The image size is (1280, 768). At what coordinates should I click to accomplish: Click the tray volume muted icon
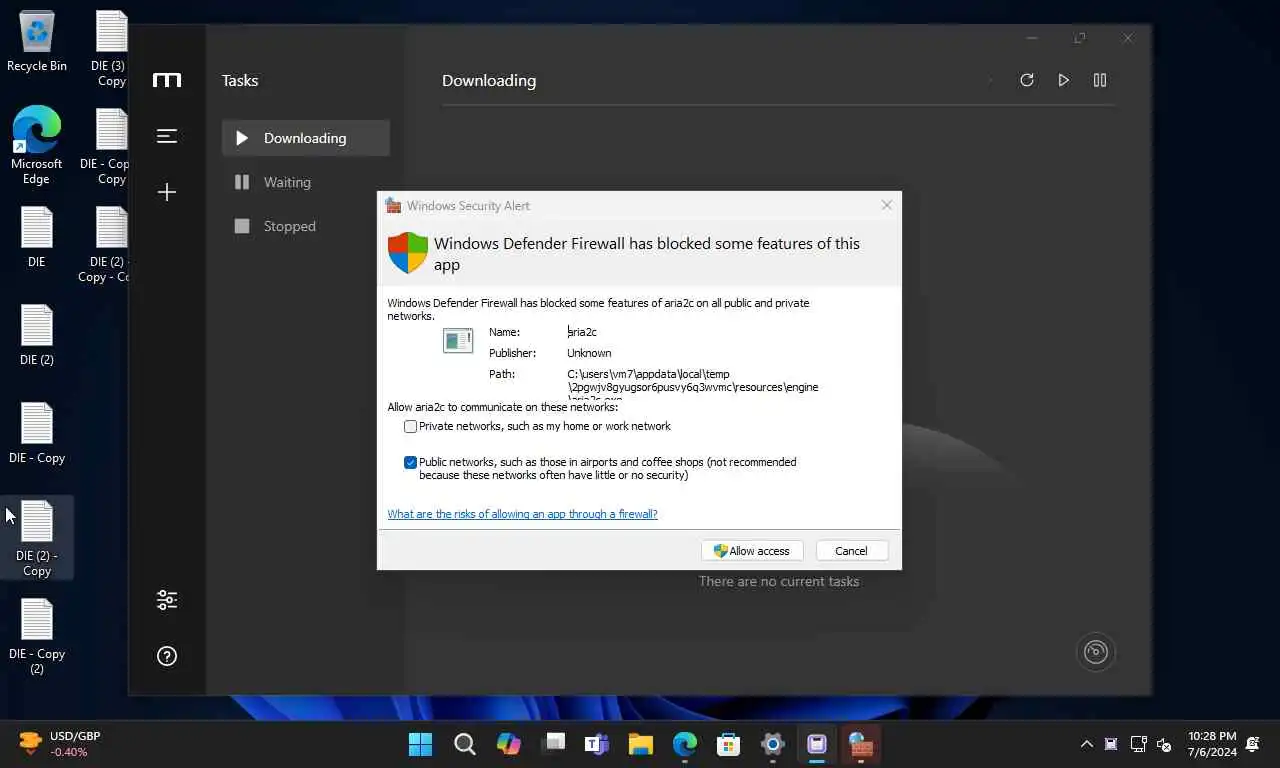pos(1164,744)
